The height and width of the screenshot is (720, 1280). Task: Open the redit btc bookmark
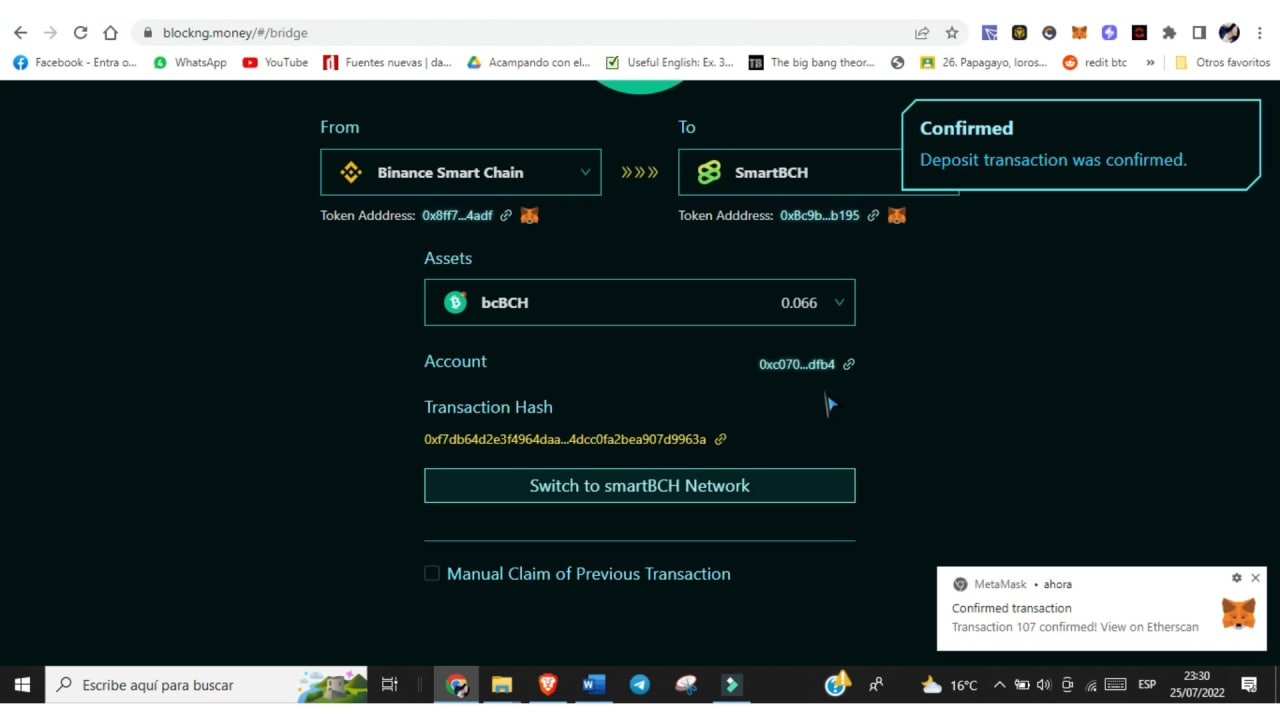click(1095, 62)
